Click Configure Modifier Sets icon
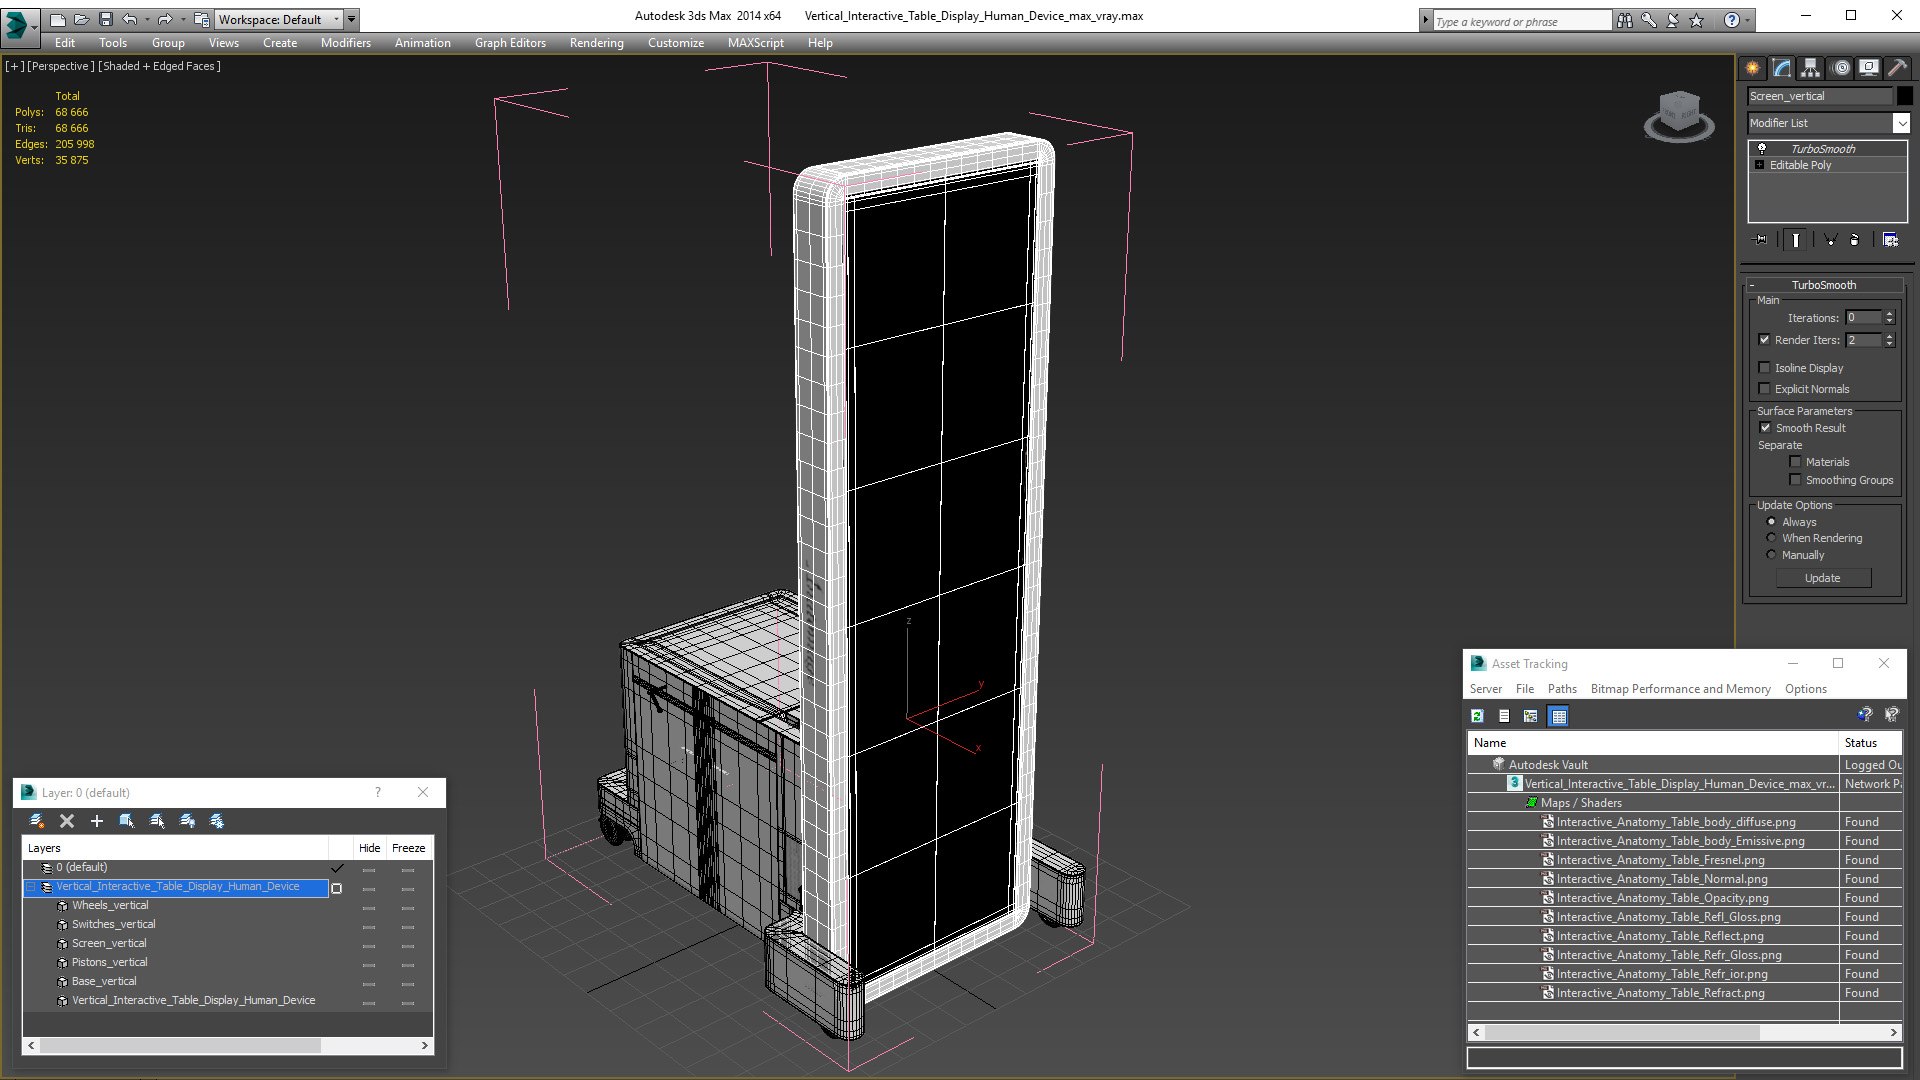The width and height of the screenshot is (1920, 1080). click(x=1890, y=240)
